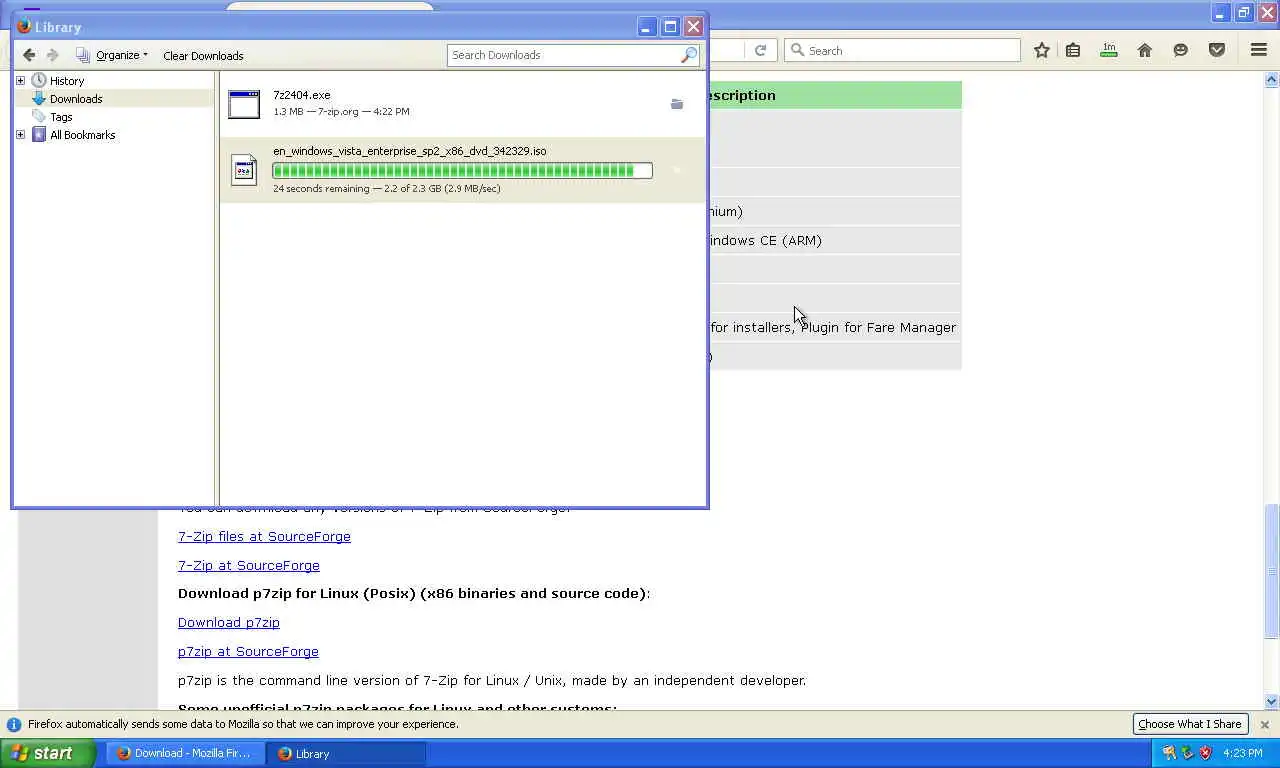Click the ISO download progress bar
1280x768 pixels.
[462, 170]
